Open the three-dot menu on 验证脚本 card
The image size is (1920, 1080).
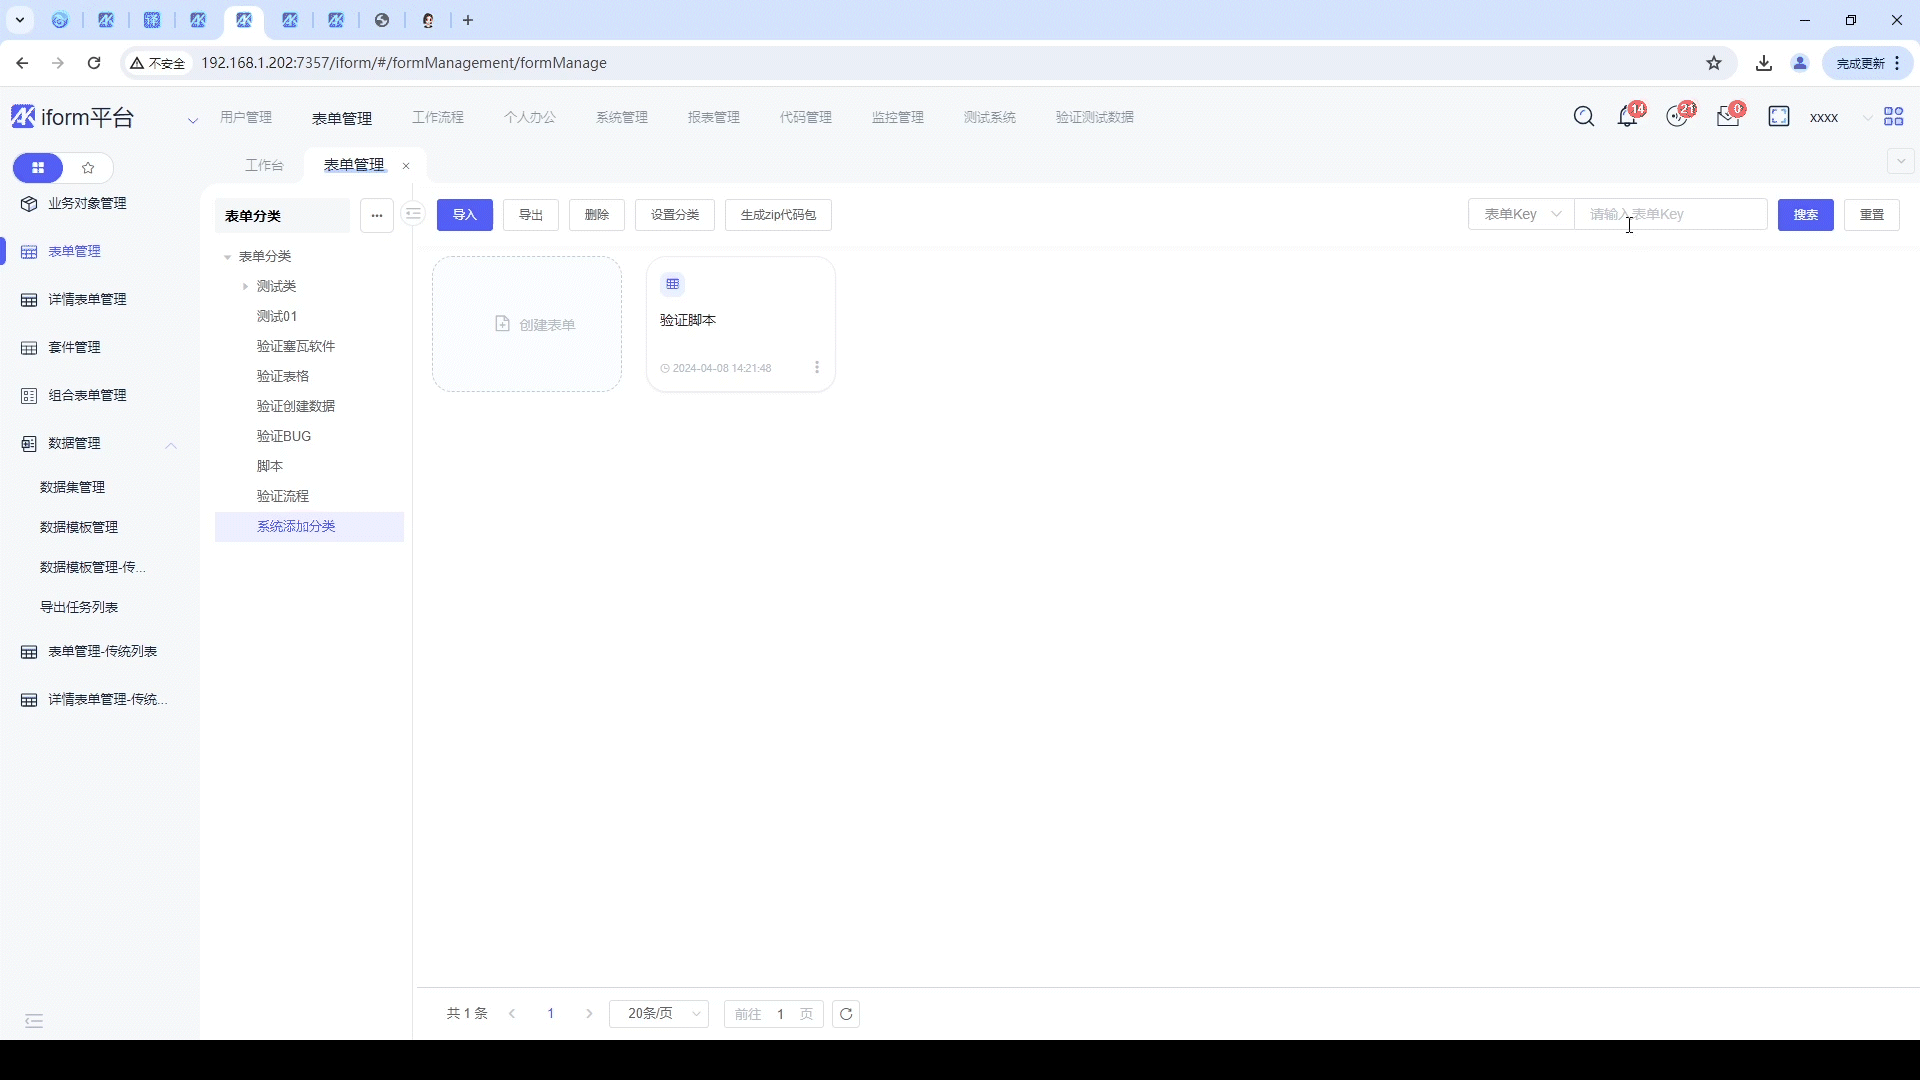(817, 367)
